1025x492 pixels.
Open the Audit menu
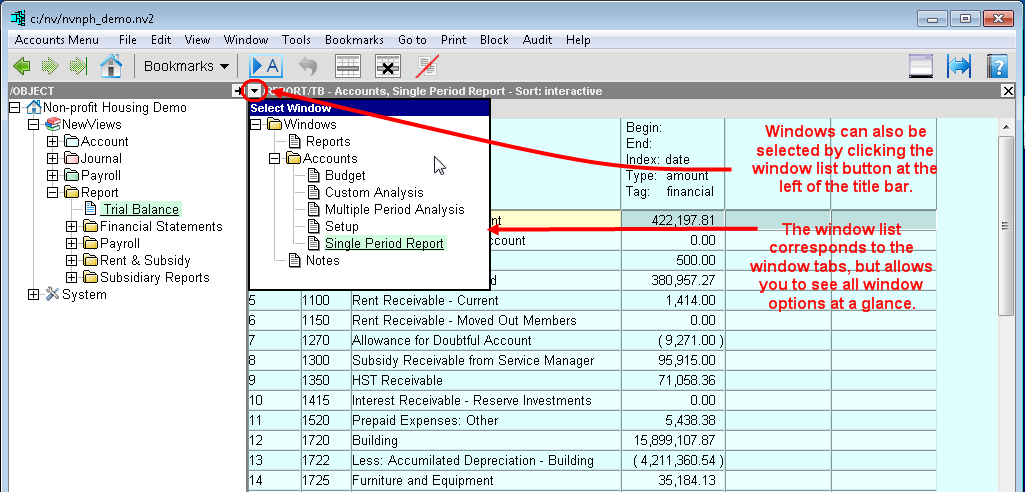(537, 40)
